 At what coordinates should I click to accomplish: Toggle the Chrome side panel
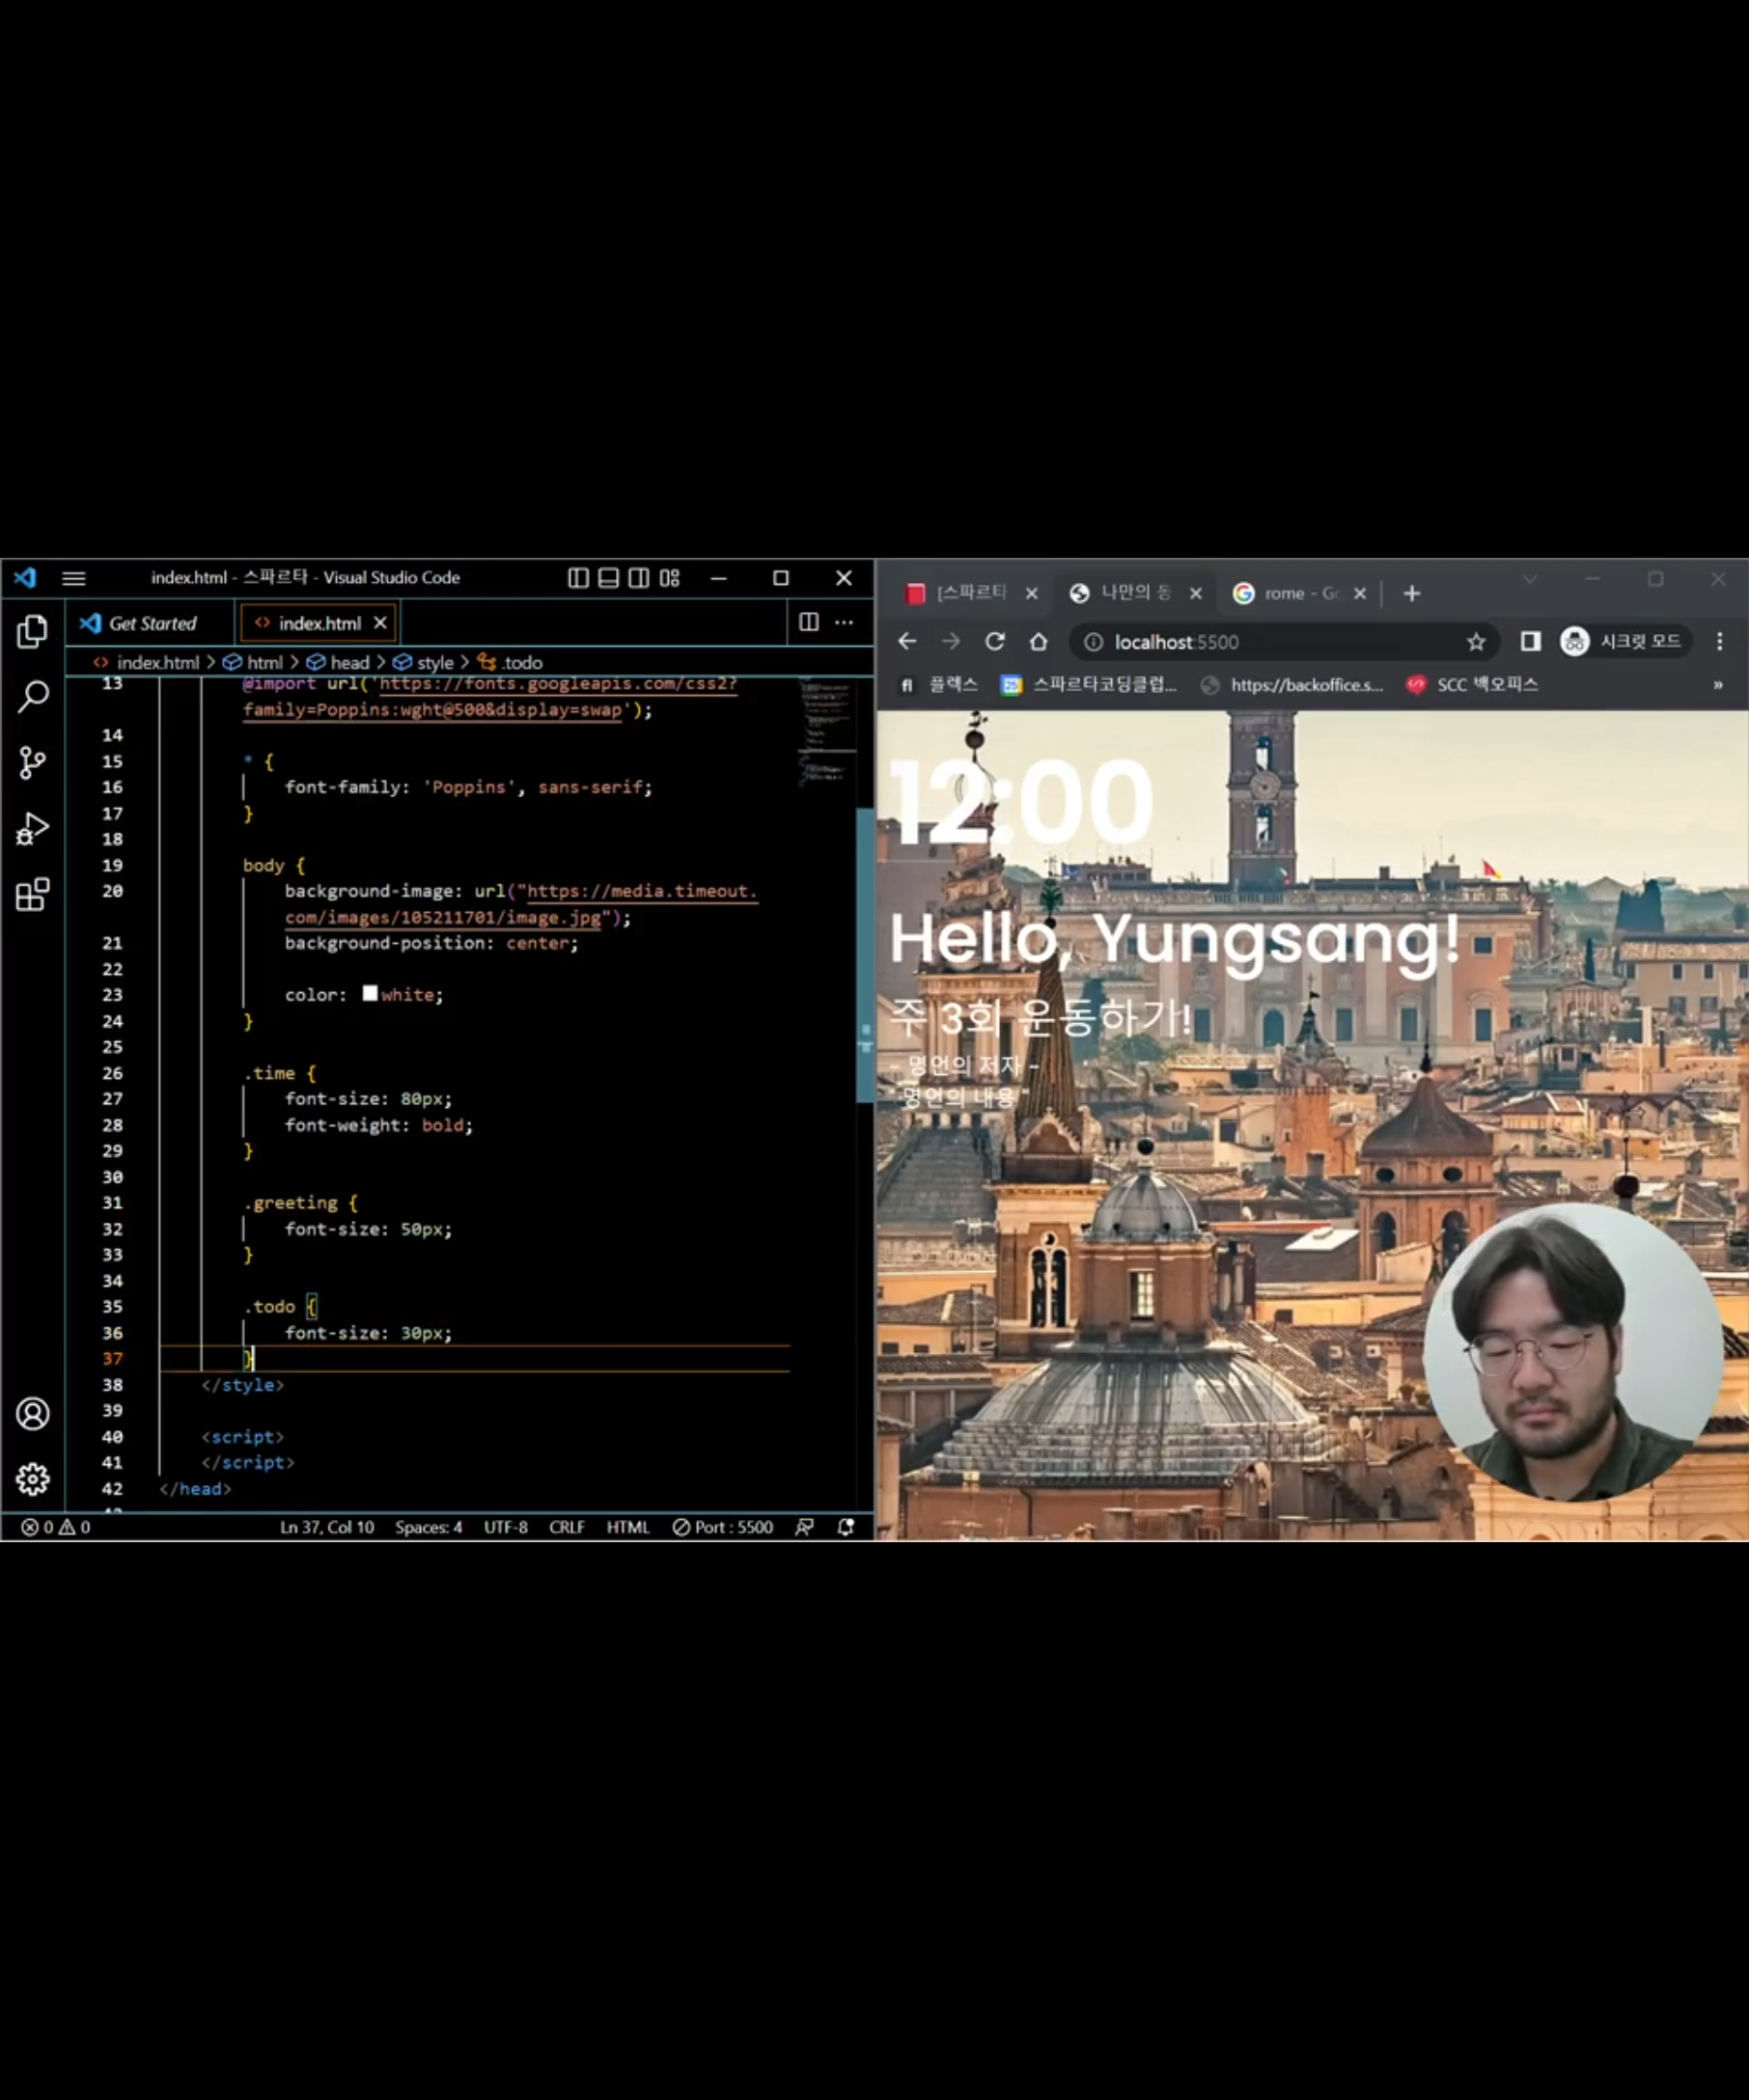coord(1530,641)
